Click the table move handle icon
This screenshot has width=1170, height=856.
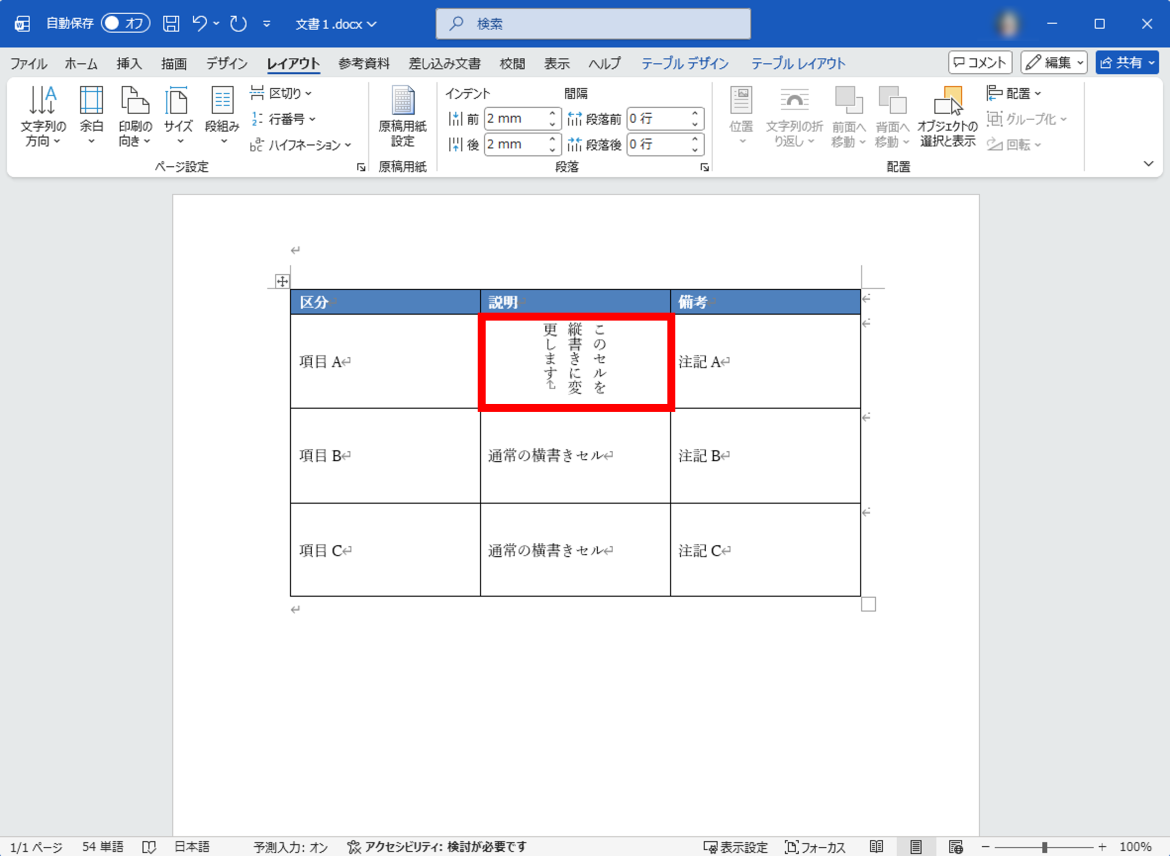282,282
